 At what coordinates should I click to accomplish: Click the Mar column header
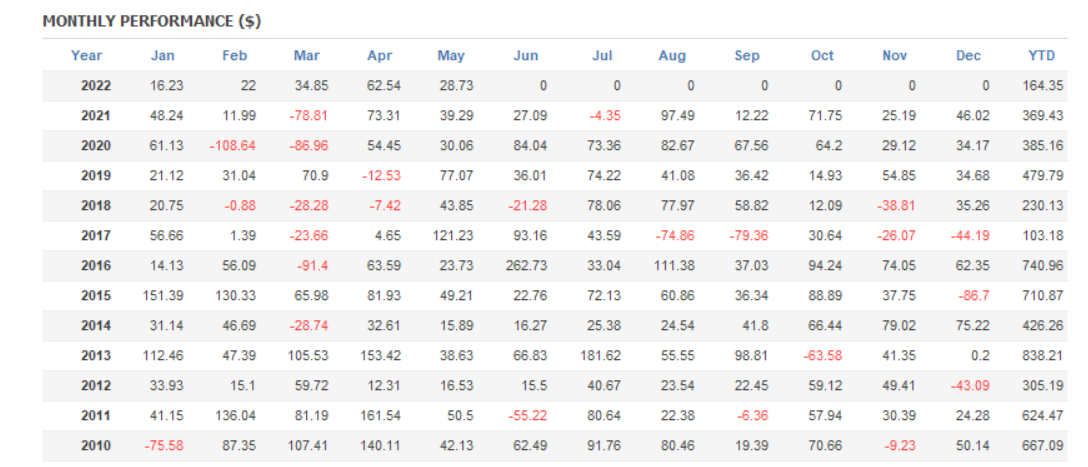point(307,56)
